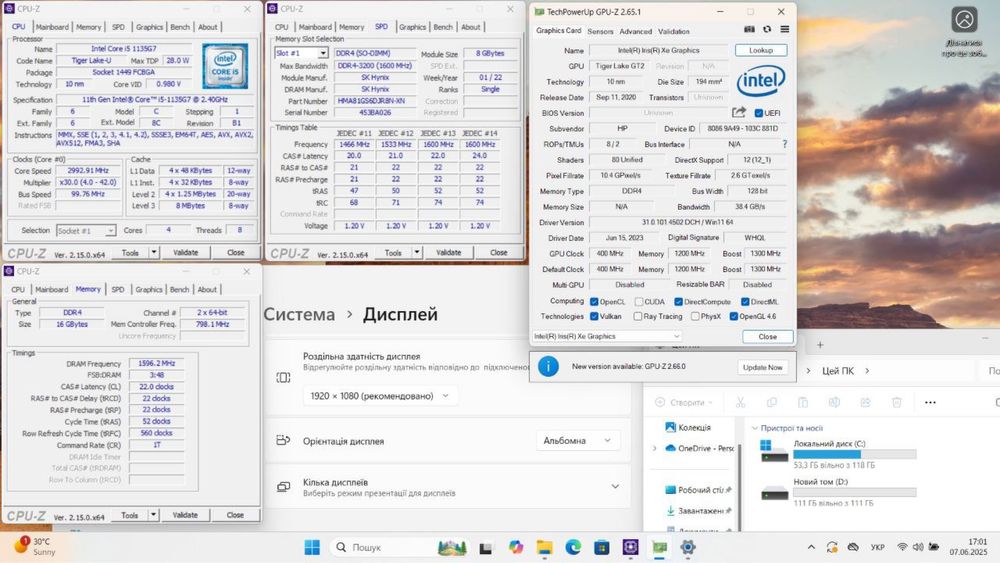
Task: Click the GPU-Z icon on the taskbar
Action: click(x=659, y=547)
